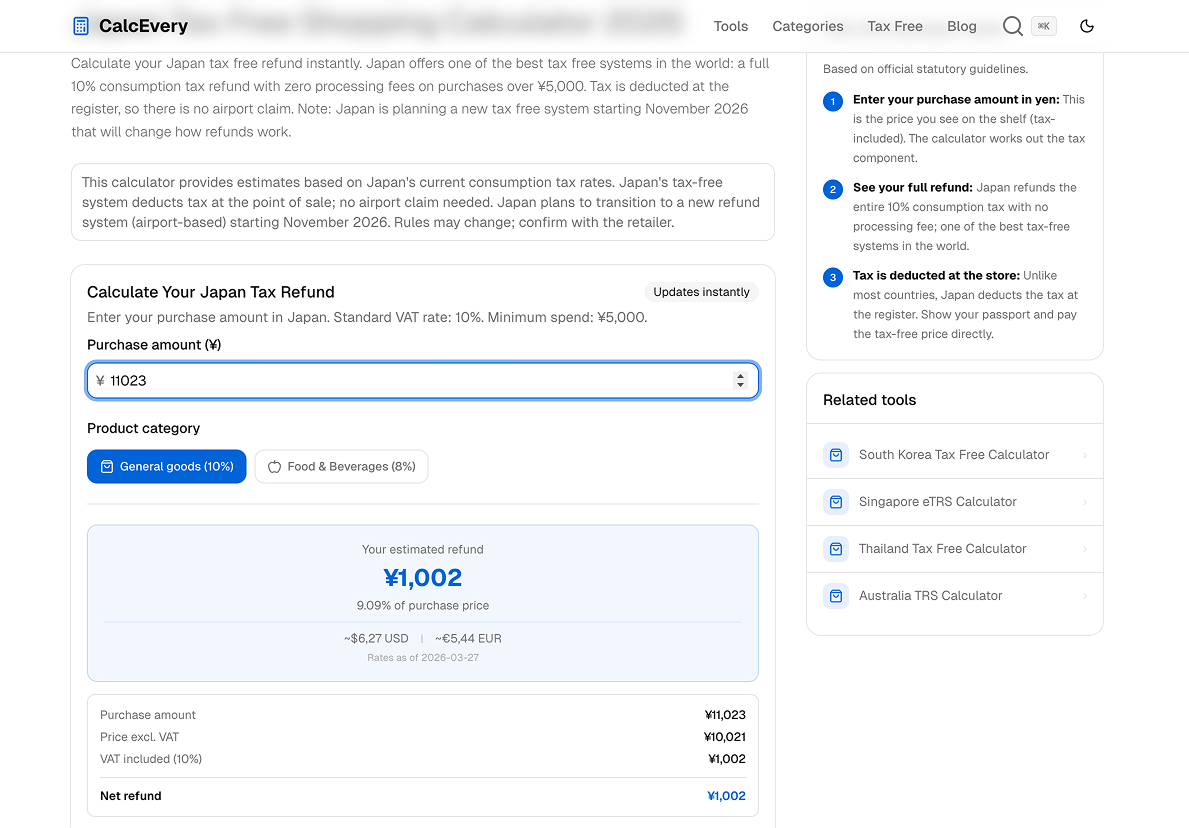This screenshot has width=1189, height=828.
Task: Select Food & Beverages (8%) category
Action: 341,466
